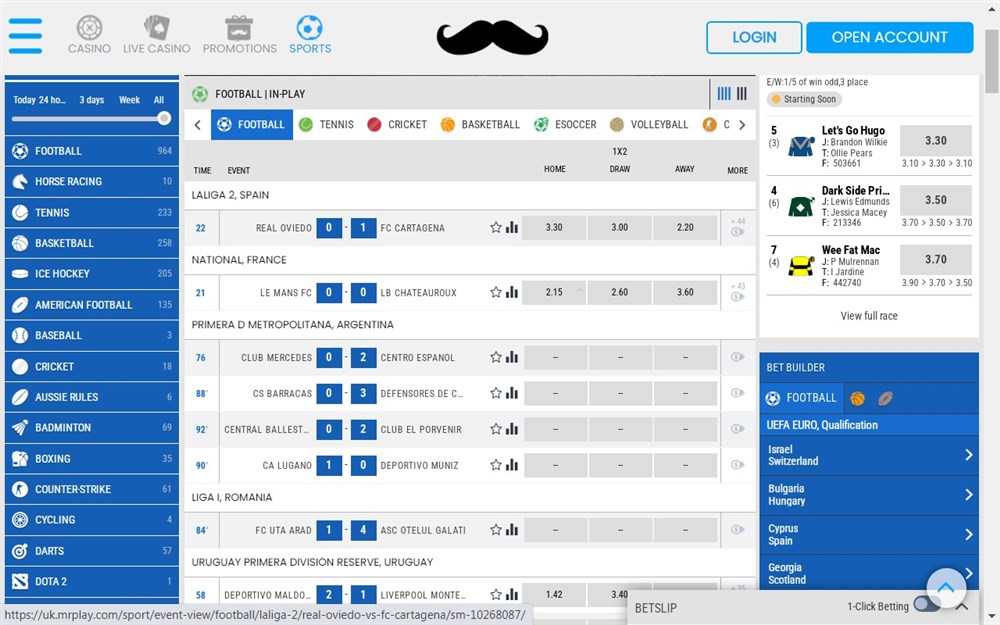Switch to four-column odds layout
1000x625 pixels.
[724, 94]
